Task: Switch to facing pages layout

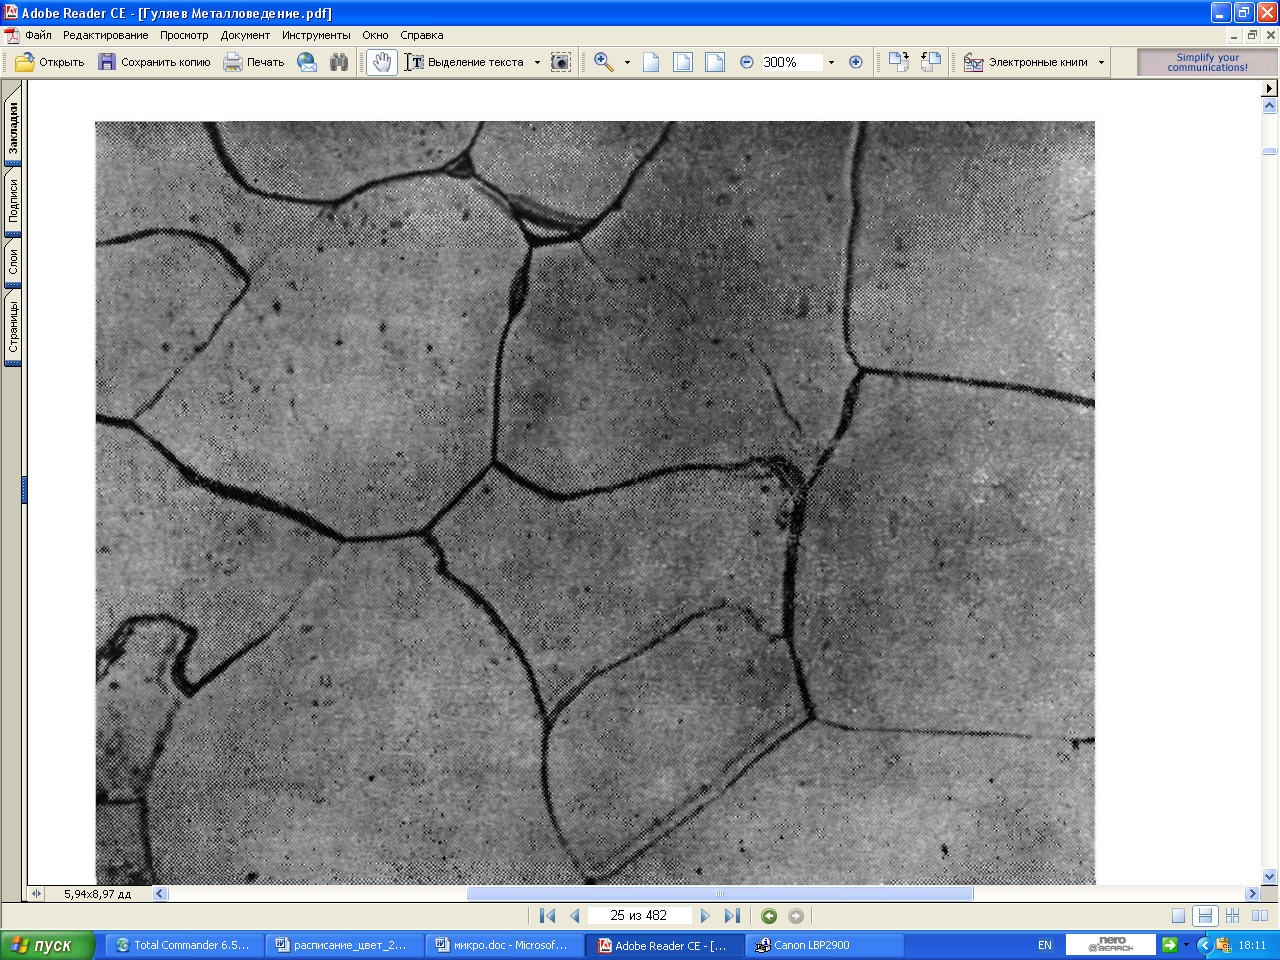Action: coord(1260,915)
